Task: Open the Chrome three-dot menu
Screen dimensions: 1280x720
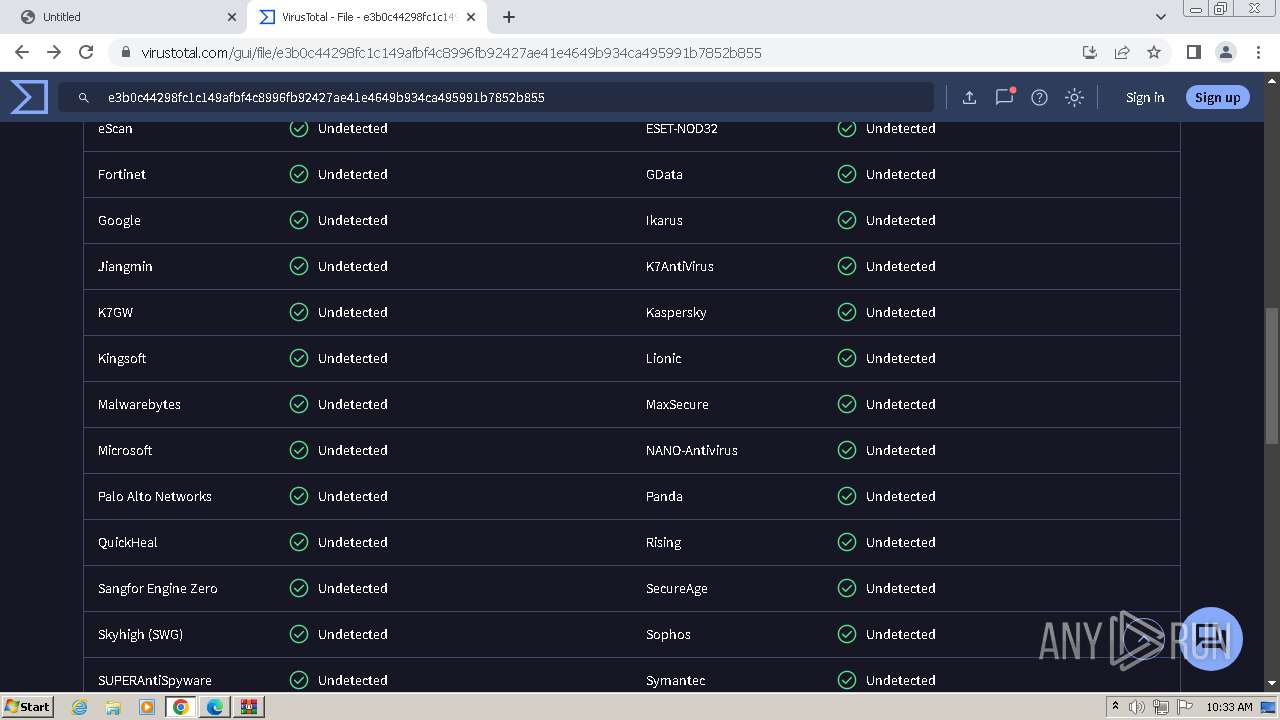Action: pos(1258,52)
